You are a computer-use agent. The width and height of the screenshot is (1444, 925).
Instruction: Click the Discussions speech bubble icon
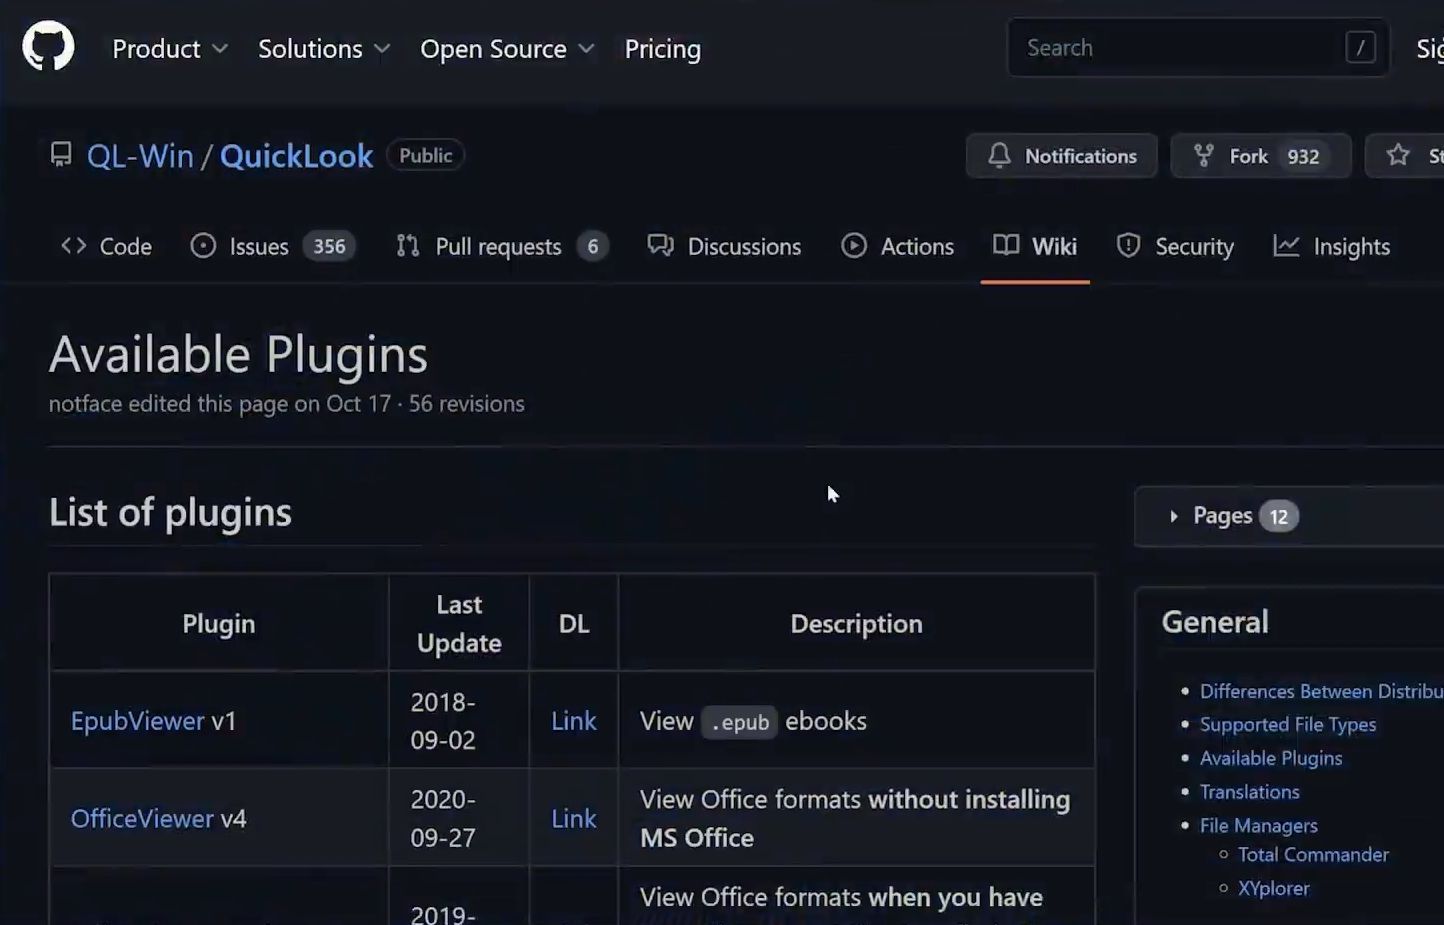tap(660, 245)
